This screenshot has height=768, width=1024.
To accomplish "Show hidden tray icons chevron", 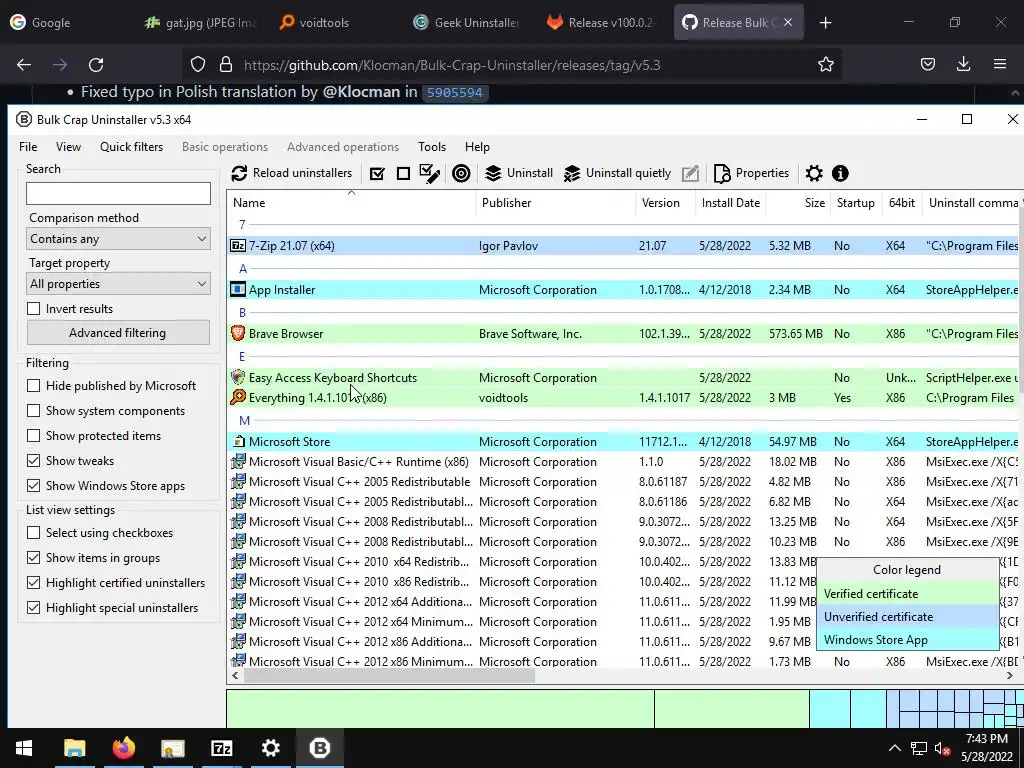I will coord(895,748).
